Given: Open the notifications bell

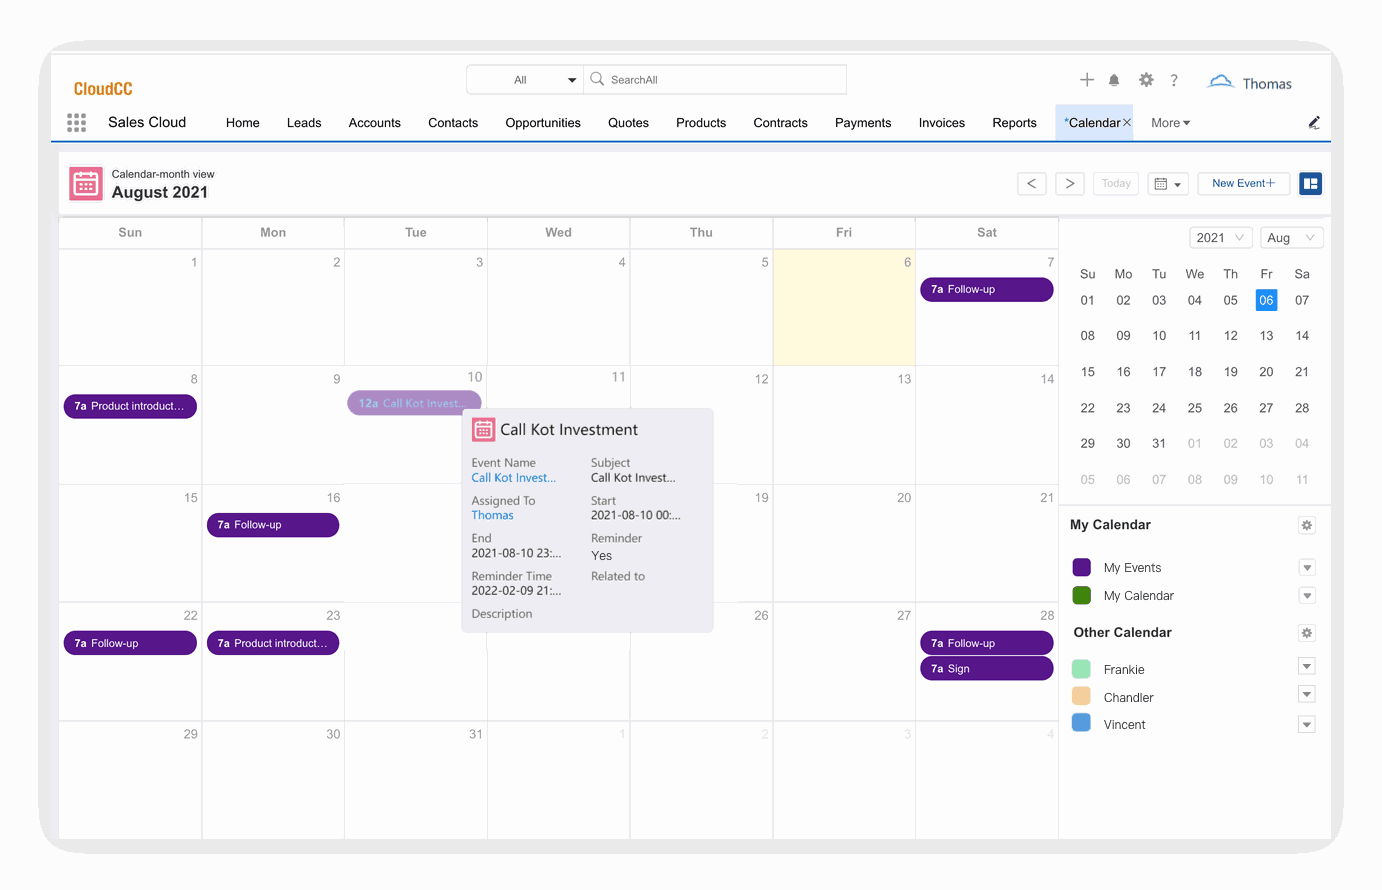Looking at the screenshot, I should 1114,80.
